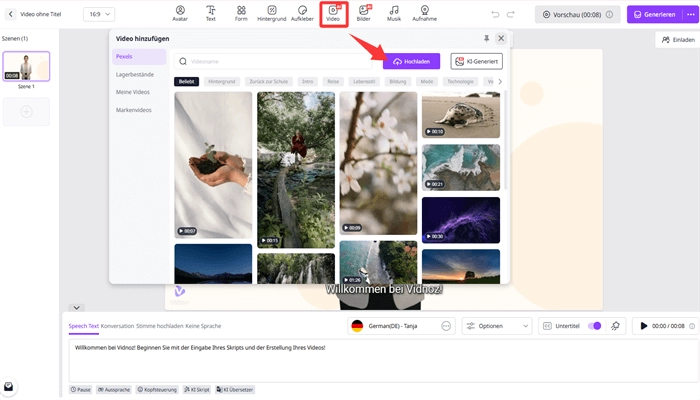This screenshot has width=700, height=400.
Task: Close the Video hinzufügen panel
Action: click(501, 38)
